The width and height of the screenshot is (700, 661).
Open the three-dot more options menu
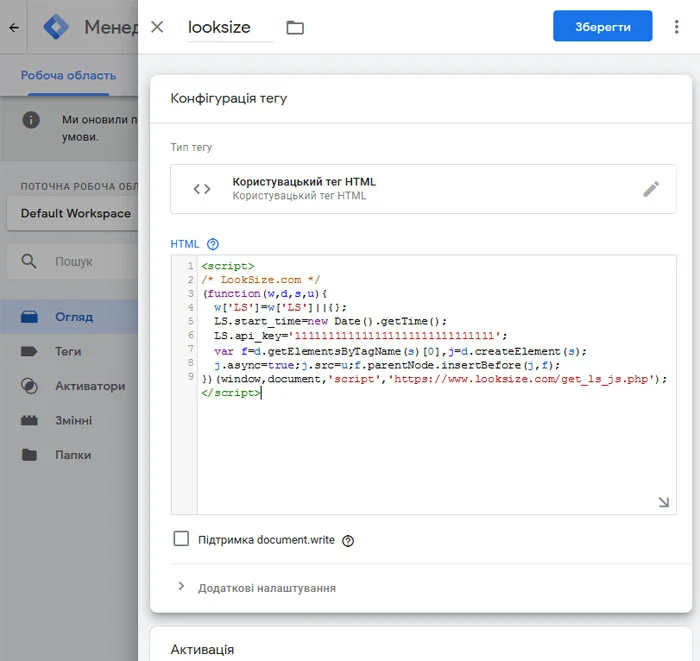pos(676,27)
